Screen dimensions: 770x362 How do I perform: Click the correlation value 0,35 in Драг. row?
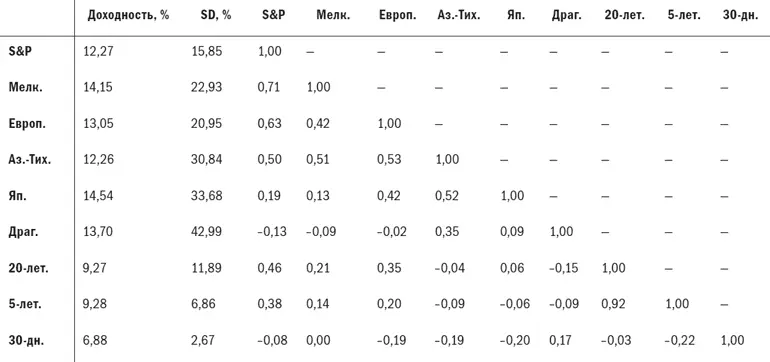(x=447, y=232)
